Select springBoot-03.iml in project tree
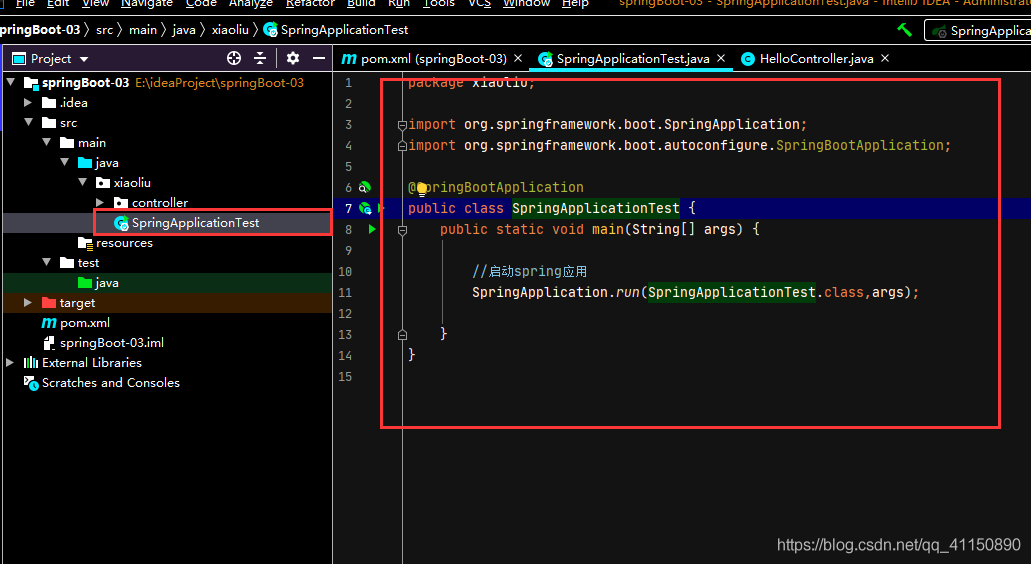1031x564 pixels. tap(112, 342)
